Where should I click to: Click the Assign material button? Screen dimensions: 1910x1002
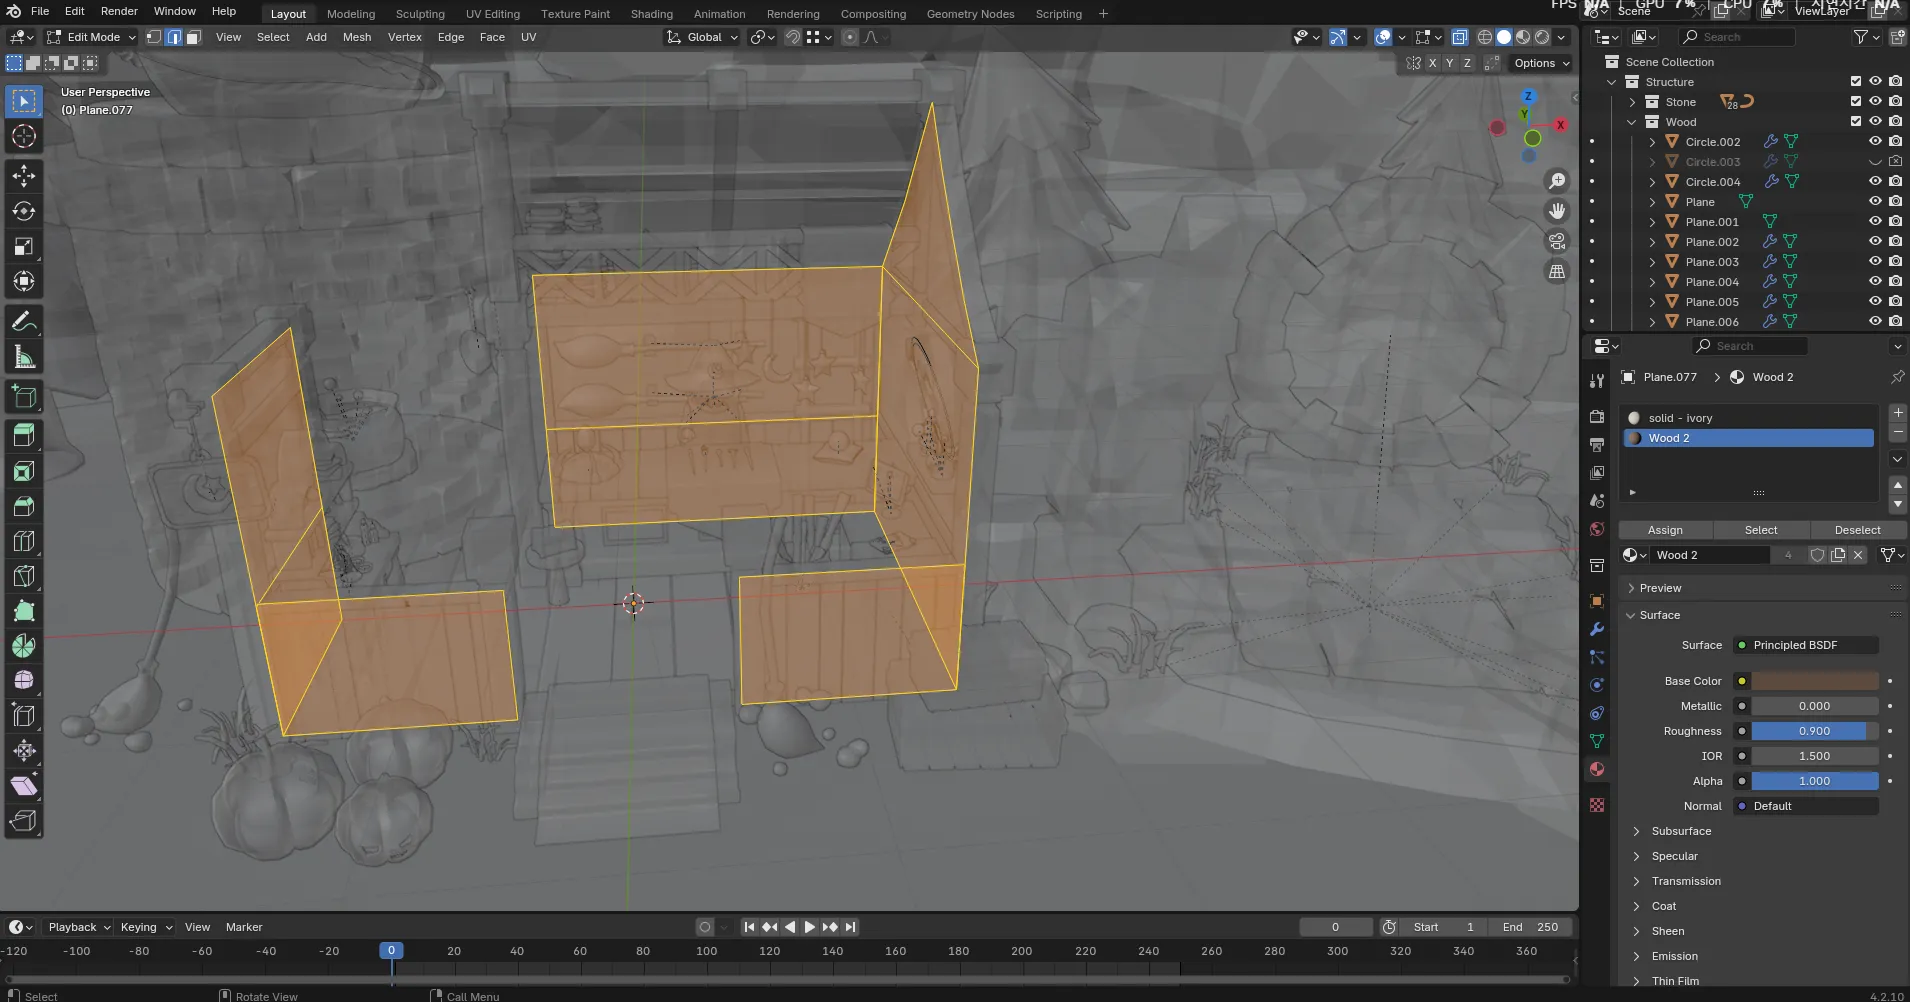click(1665, 530)
